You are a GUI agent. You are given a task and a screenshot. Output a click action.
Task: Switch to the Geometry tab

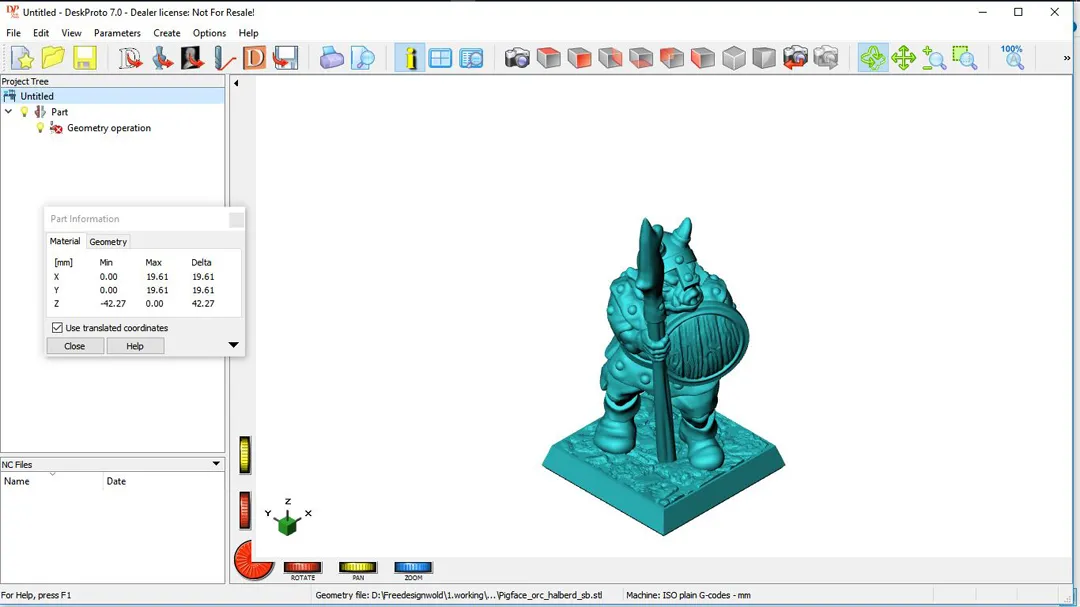(x=108, y=242)
